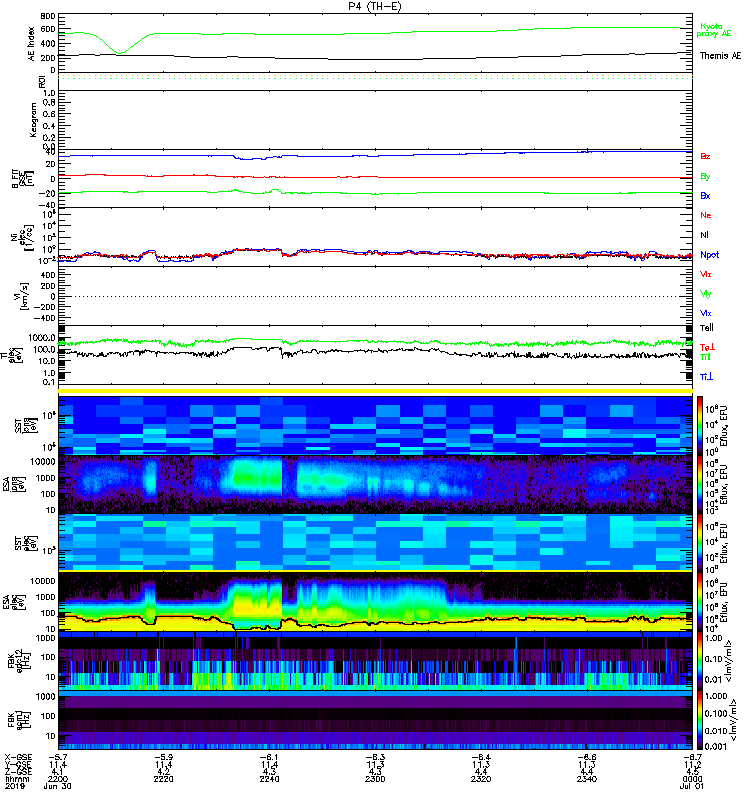Click the 2200 time tick label
Image resolution: width=750 pixels, height=800 pixels.
[58, 779]
